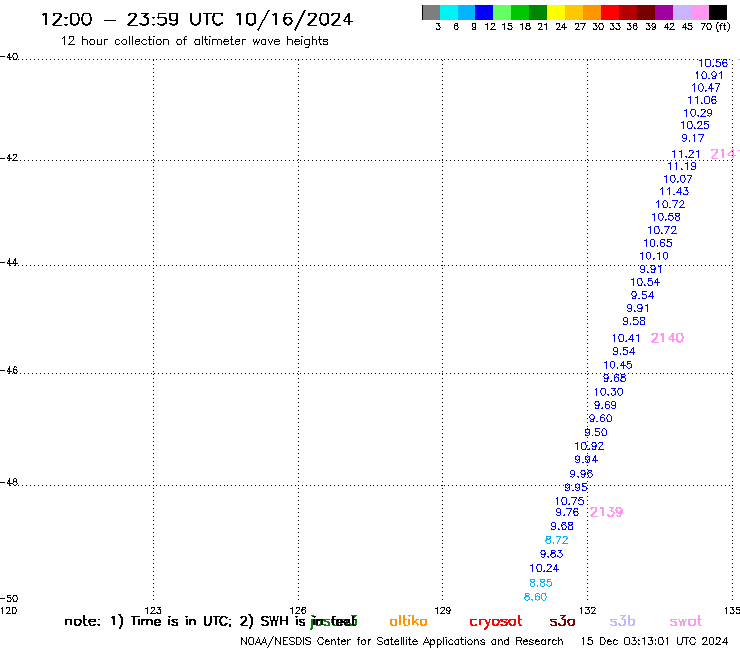Click the gray swatch in the color scale

click(431, 12)
